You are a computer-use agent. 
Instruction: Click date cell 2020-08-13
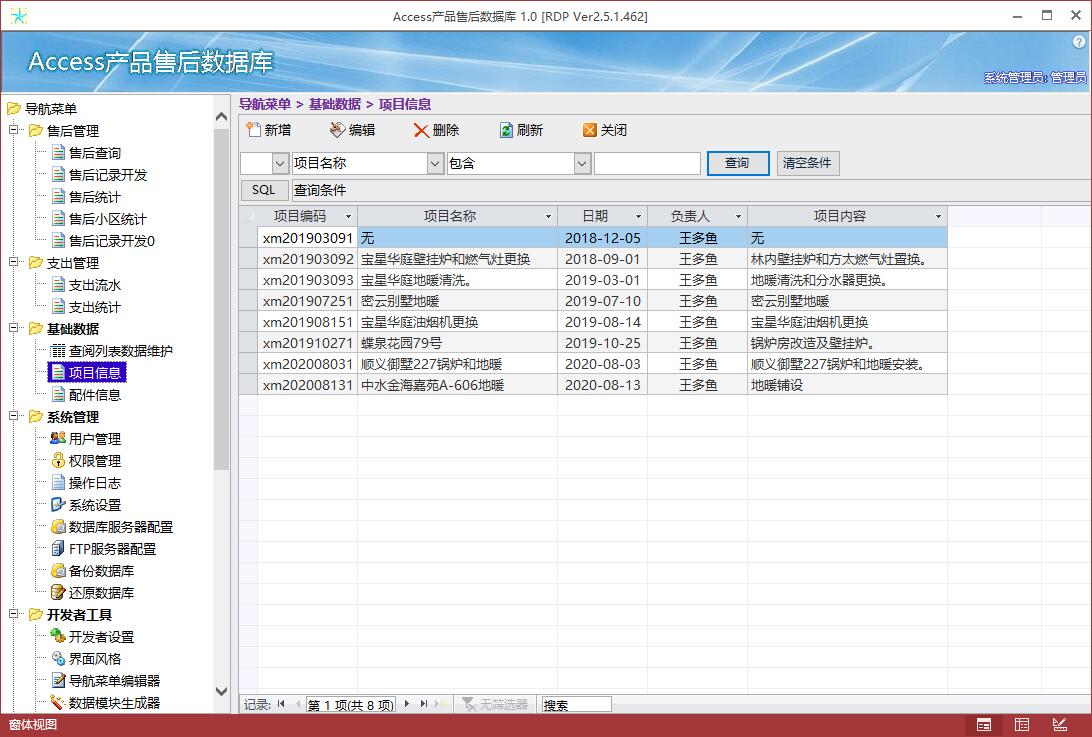(x=602, y=385)
